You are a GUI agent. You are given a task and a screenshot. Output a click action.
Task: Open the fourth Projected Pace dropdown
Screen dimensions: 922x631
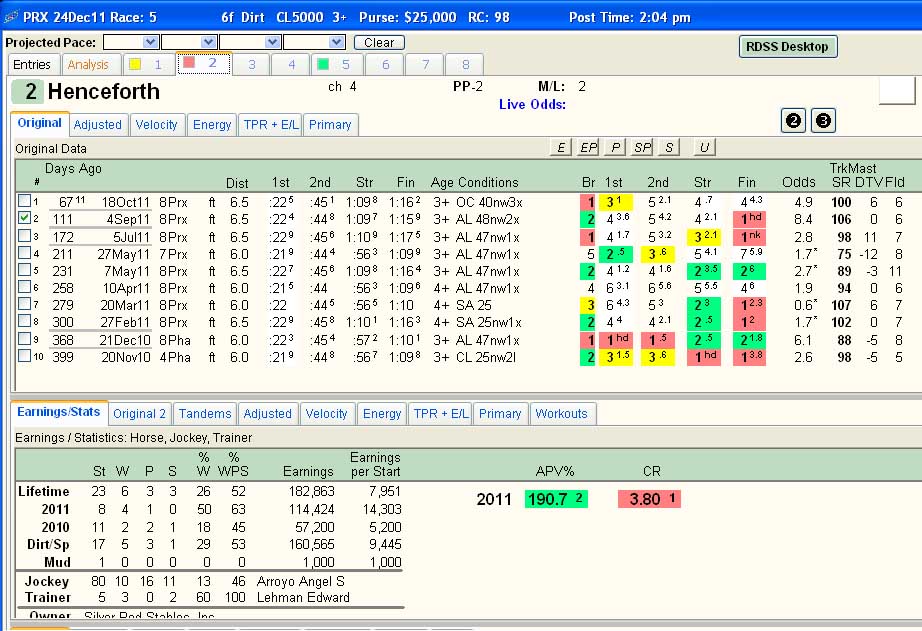(x=336, y=42)
